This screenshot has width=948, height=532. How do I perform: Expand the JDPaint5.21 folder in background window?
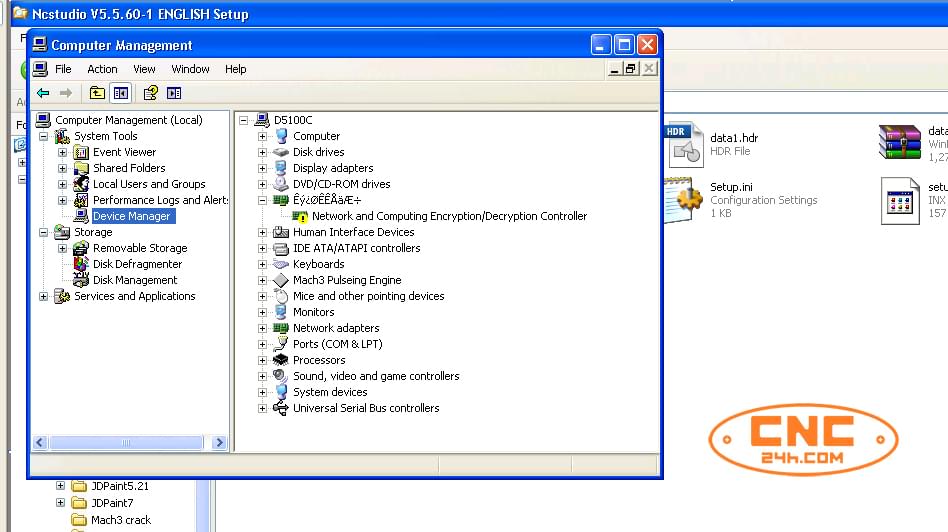click(x=60, y=485)
